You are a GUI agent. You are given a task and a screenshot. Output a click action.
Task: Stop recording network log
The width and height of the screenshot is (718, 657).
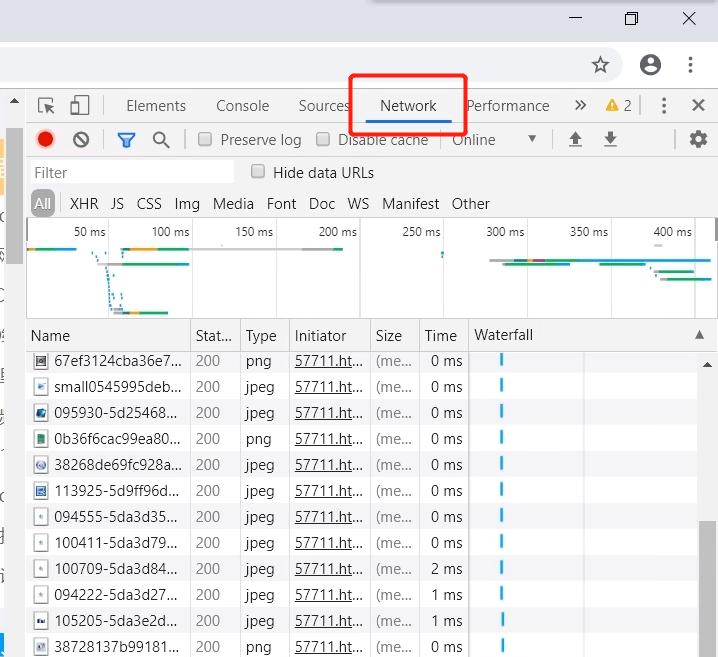pos(46,140)
